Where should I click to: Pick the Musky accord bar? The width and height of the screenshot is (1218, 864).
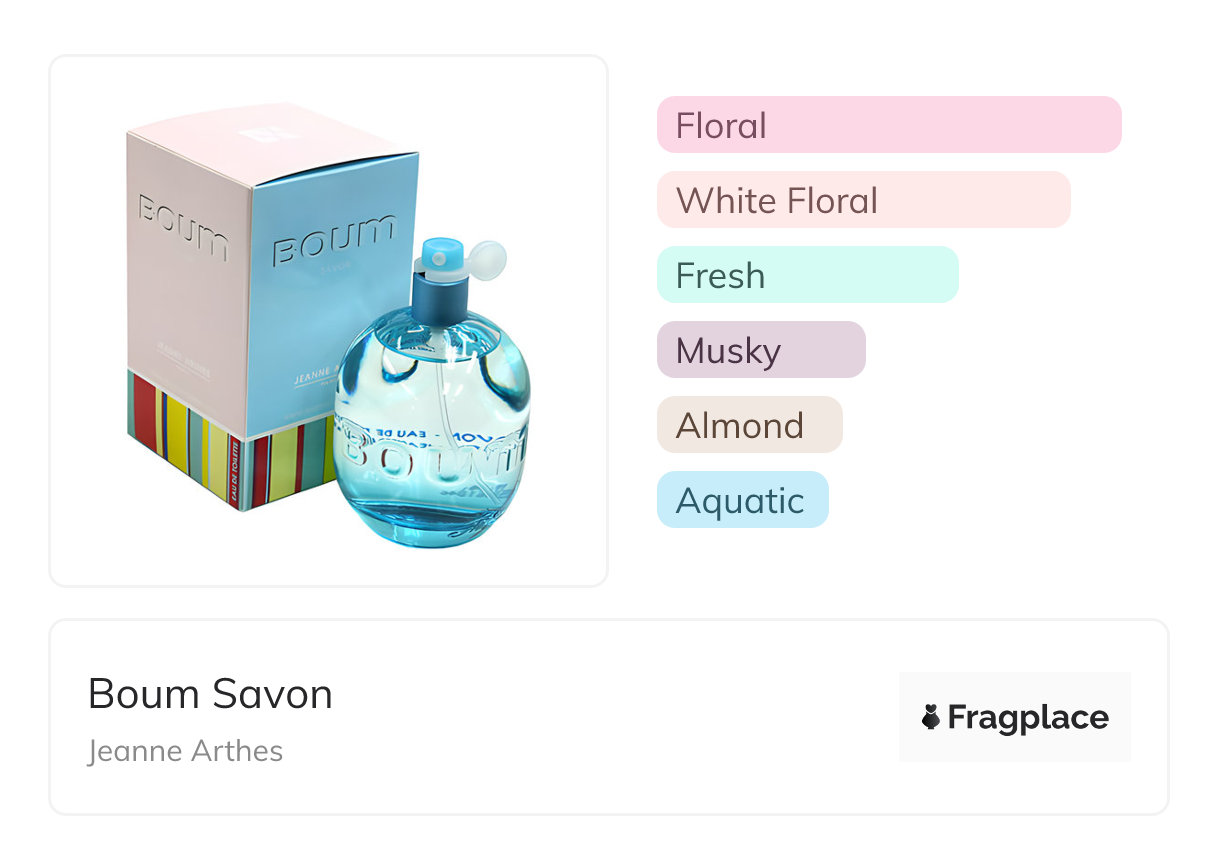760,350
